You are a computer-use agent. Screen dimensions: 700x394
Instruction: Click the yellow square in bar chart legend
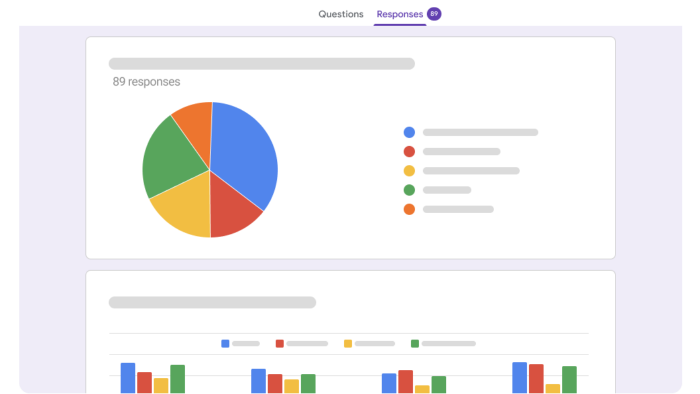click(x=348, y=344)
